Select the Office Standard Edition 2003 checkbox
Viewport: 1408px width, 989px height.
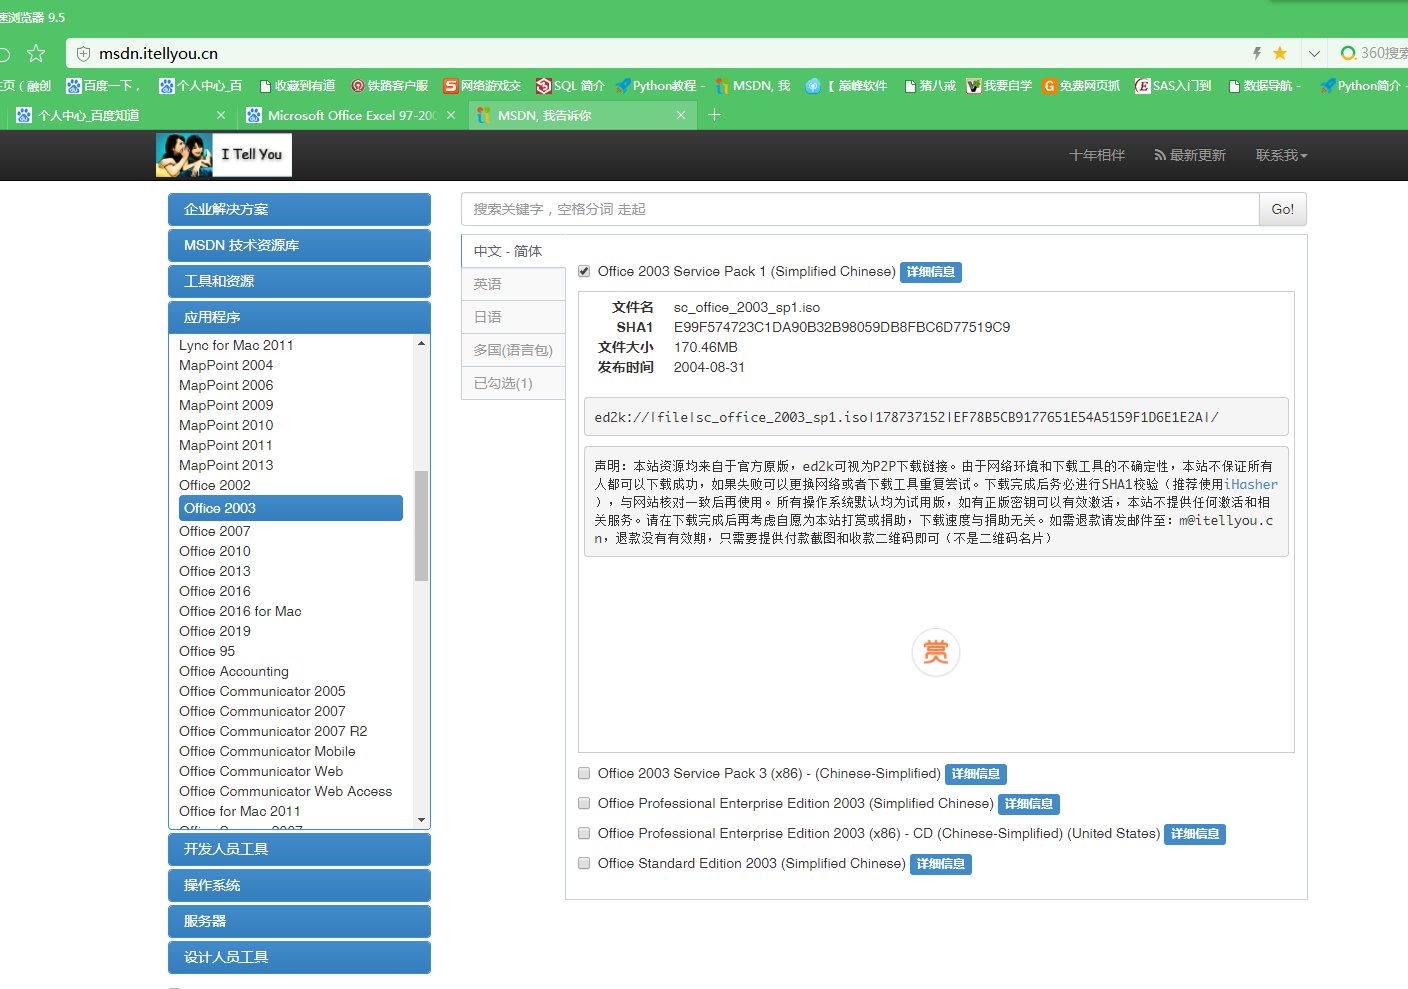pos(583,863)
